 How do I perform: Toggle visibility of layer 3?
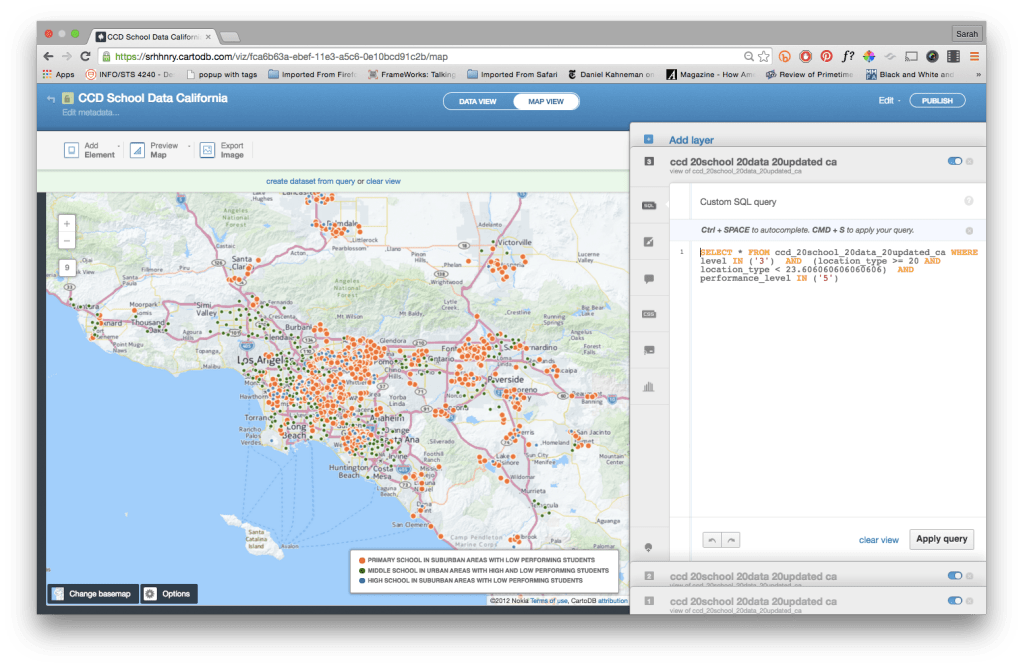click(x=954, y=161)
